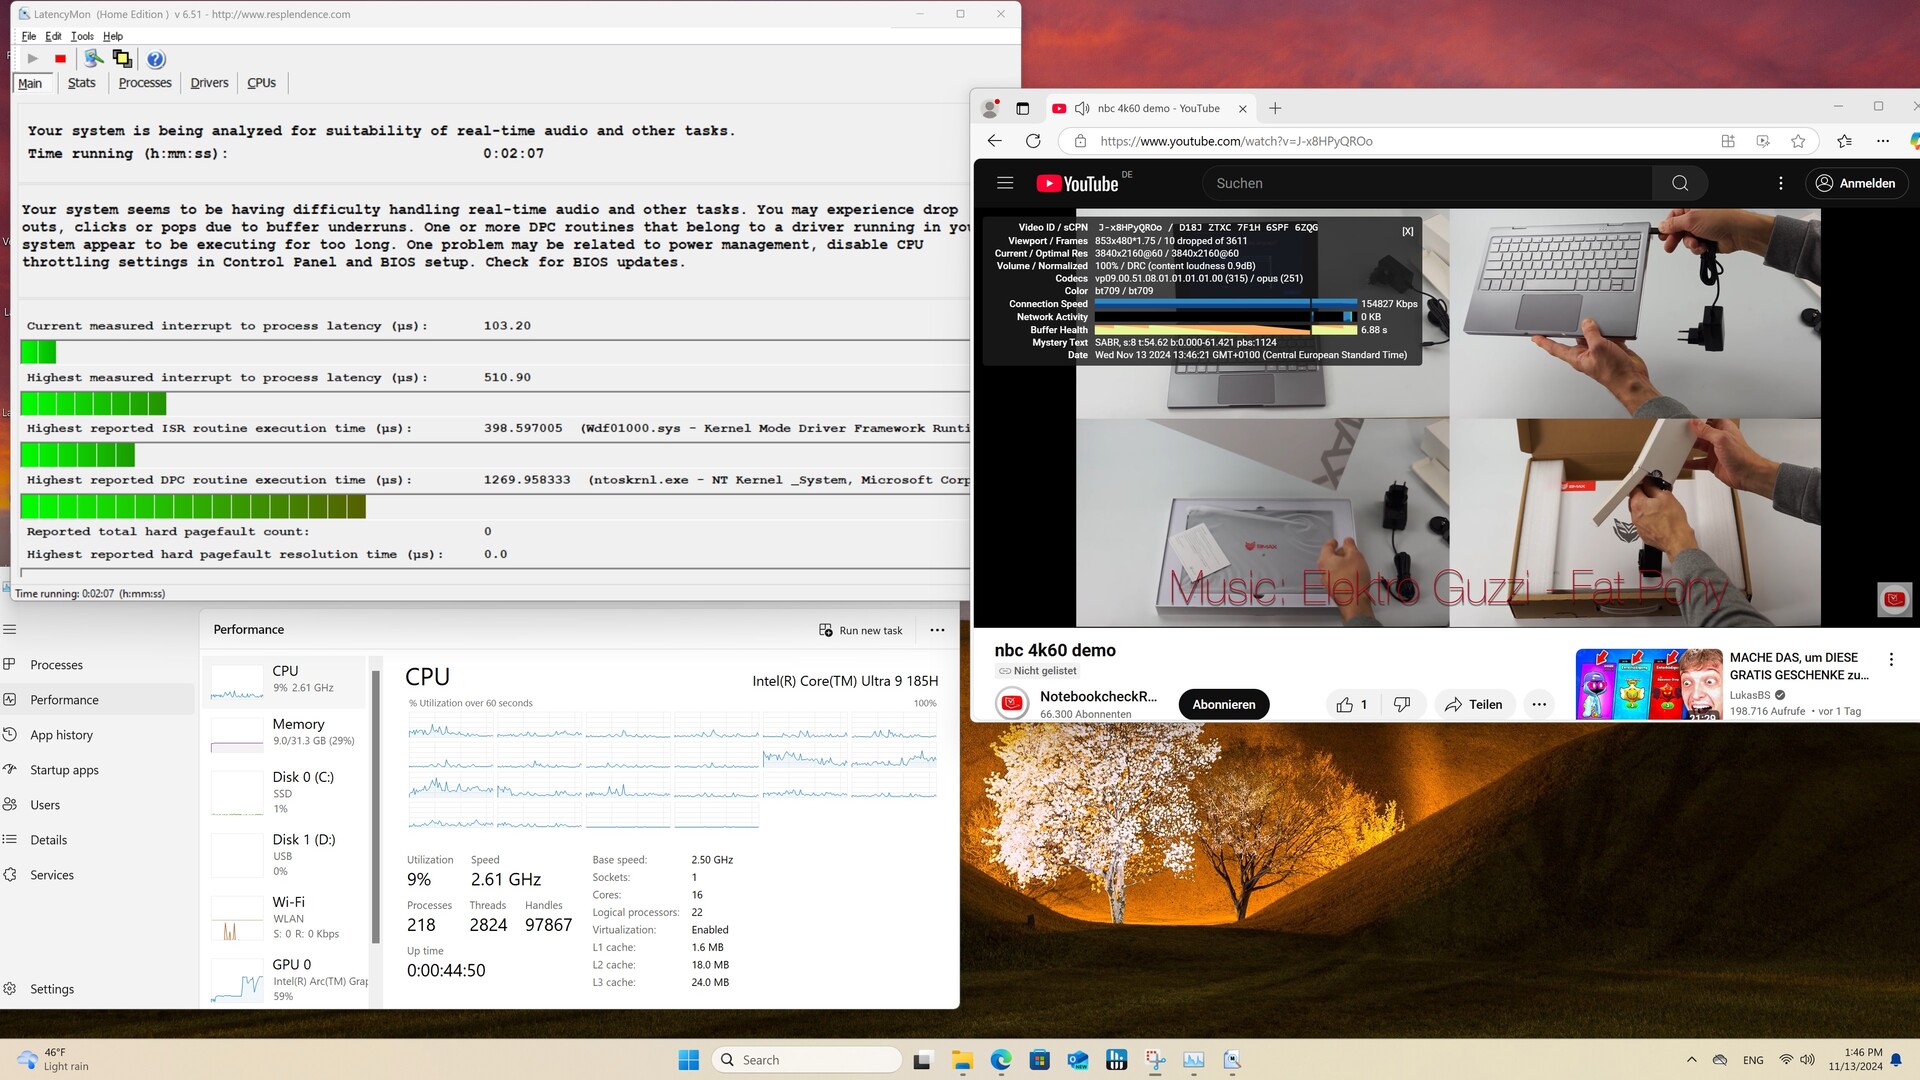
Task: Open the NotebookcheckR... channel link
Action: click(1098, 696)
